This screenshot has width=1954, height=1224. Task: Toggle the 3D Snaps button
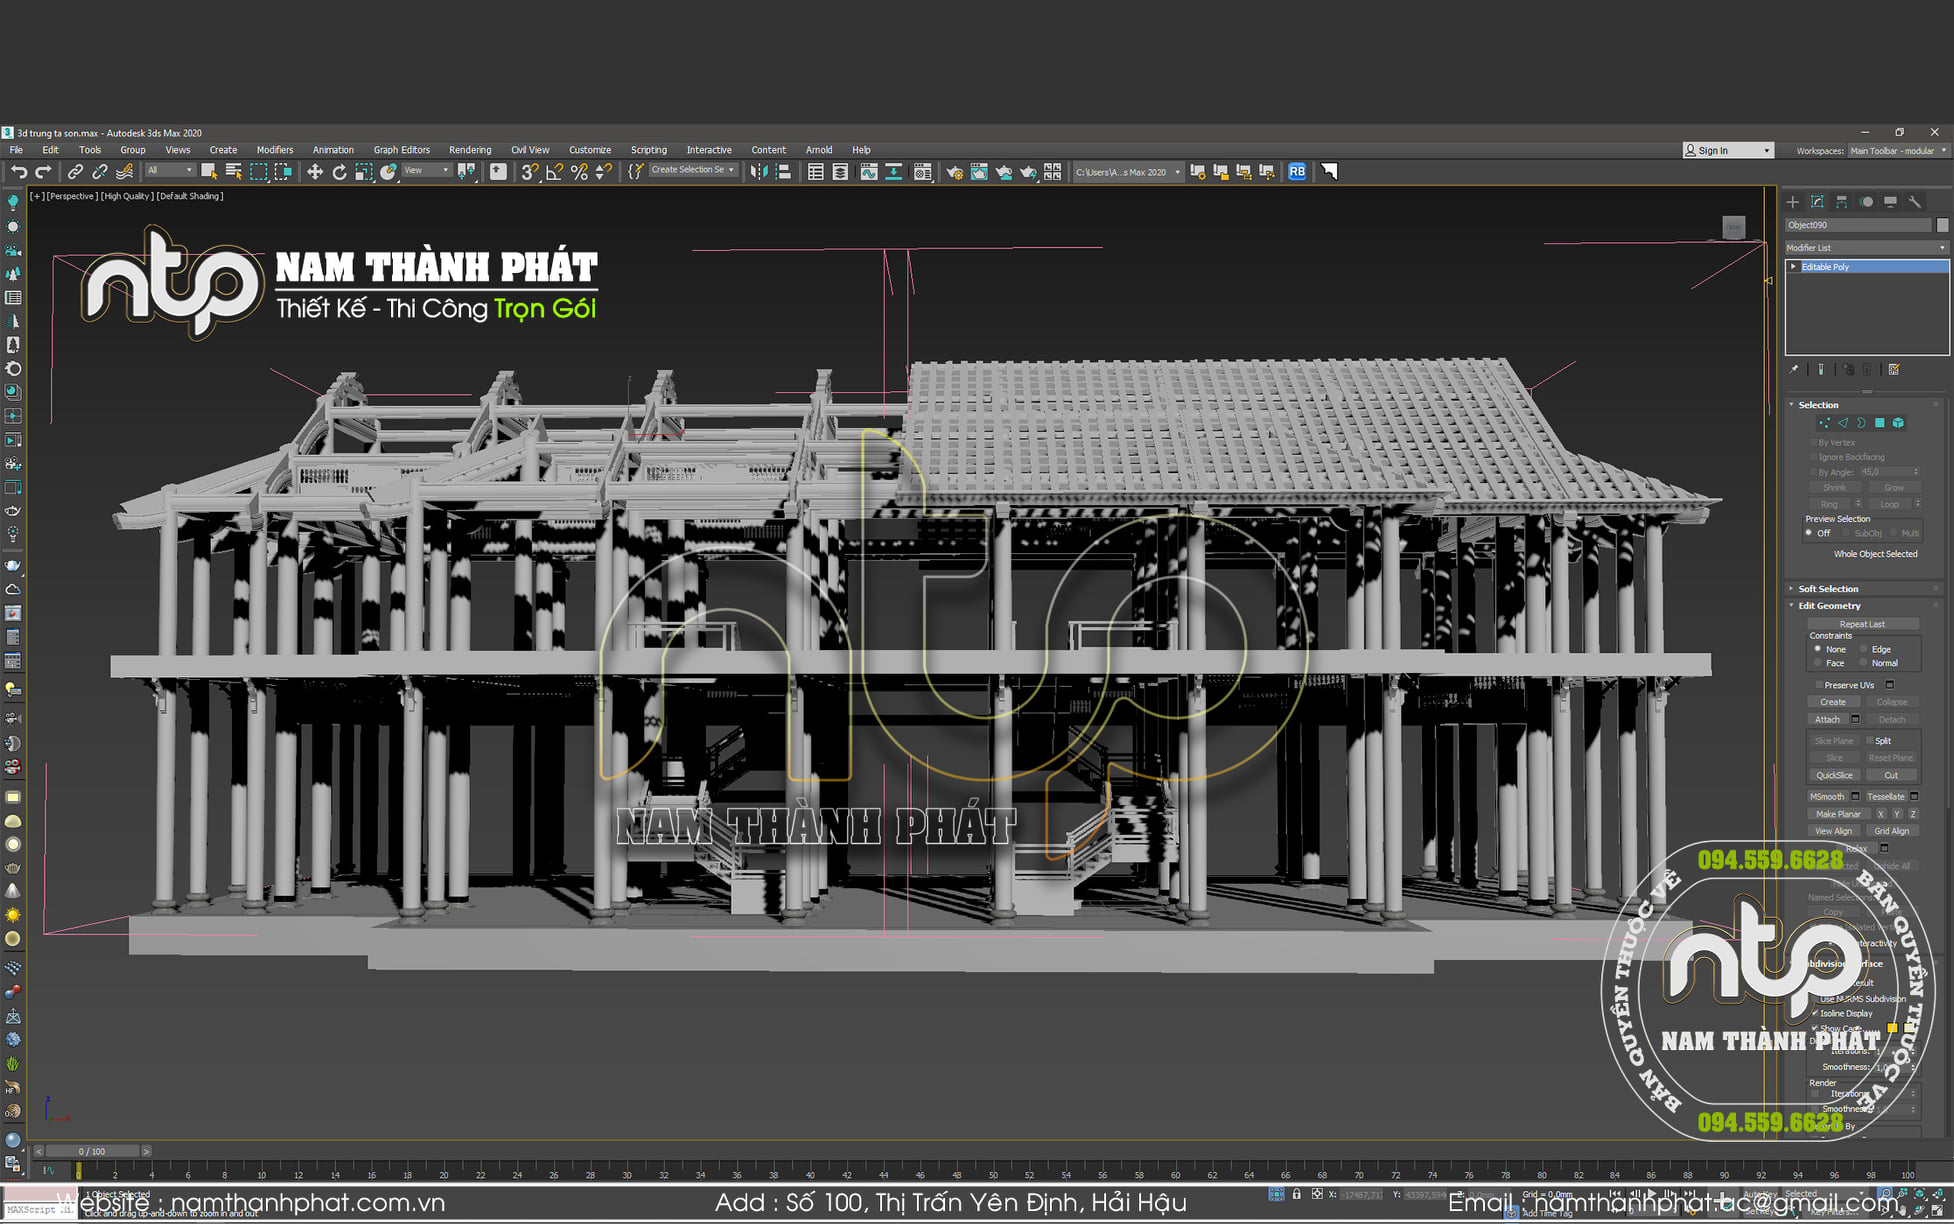[x=530, y=172]
